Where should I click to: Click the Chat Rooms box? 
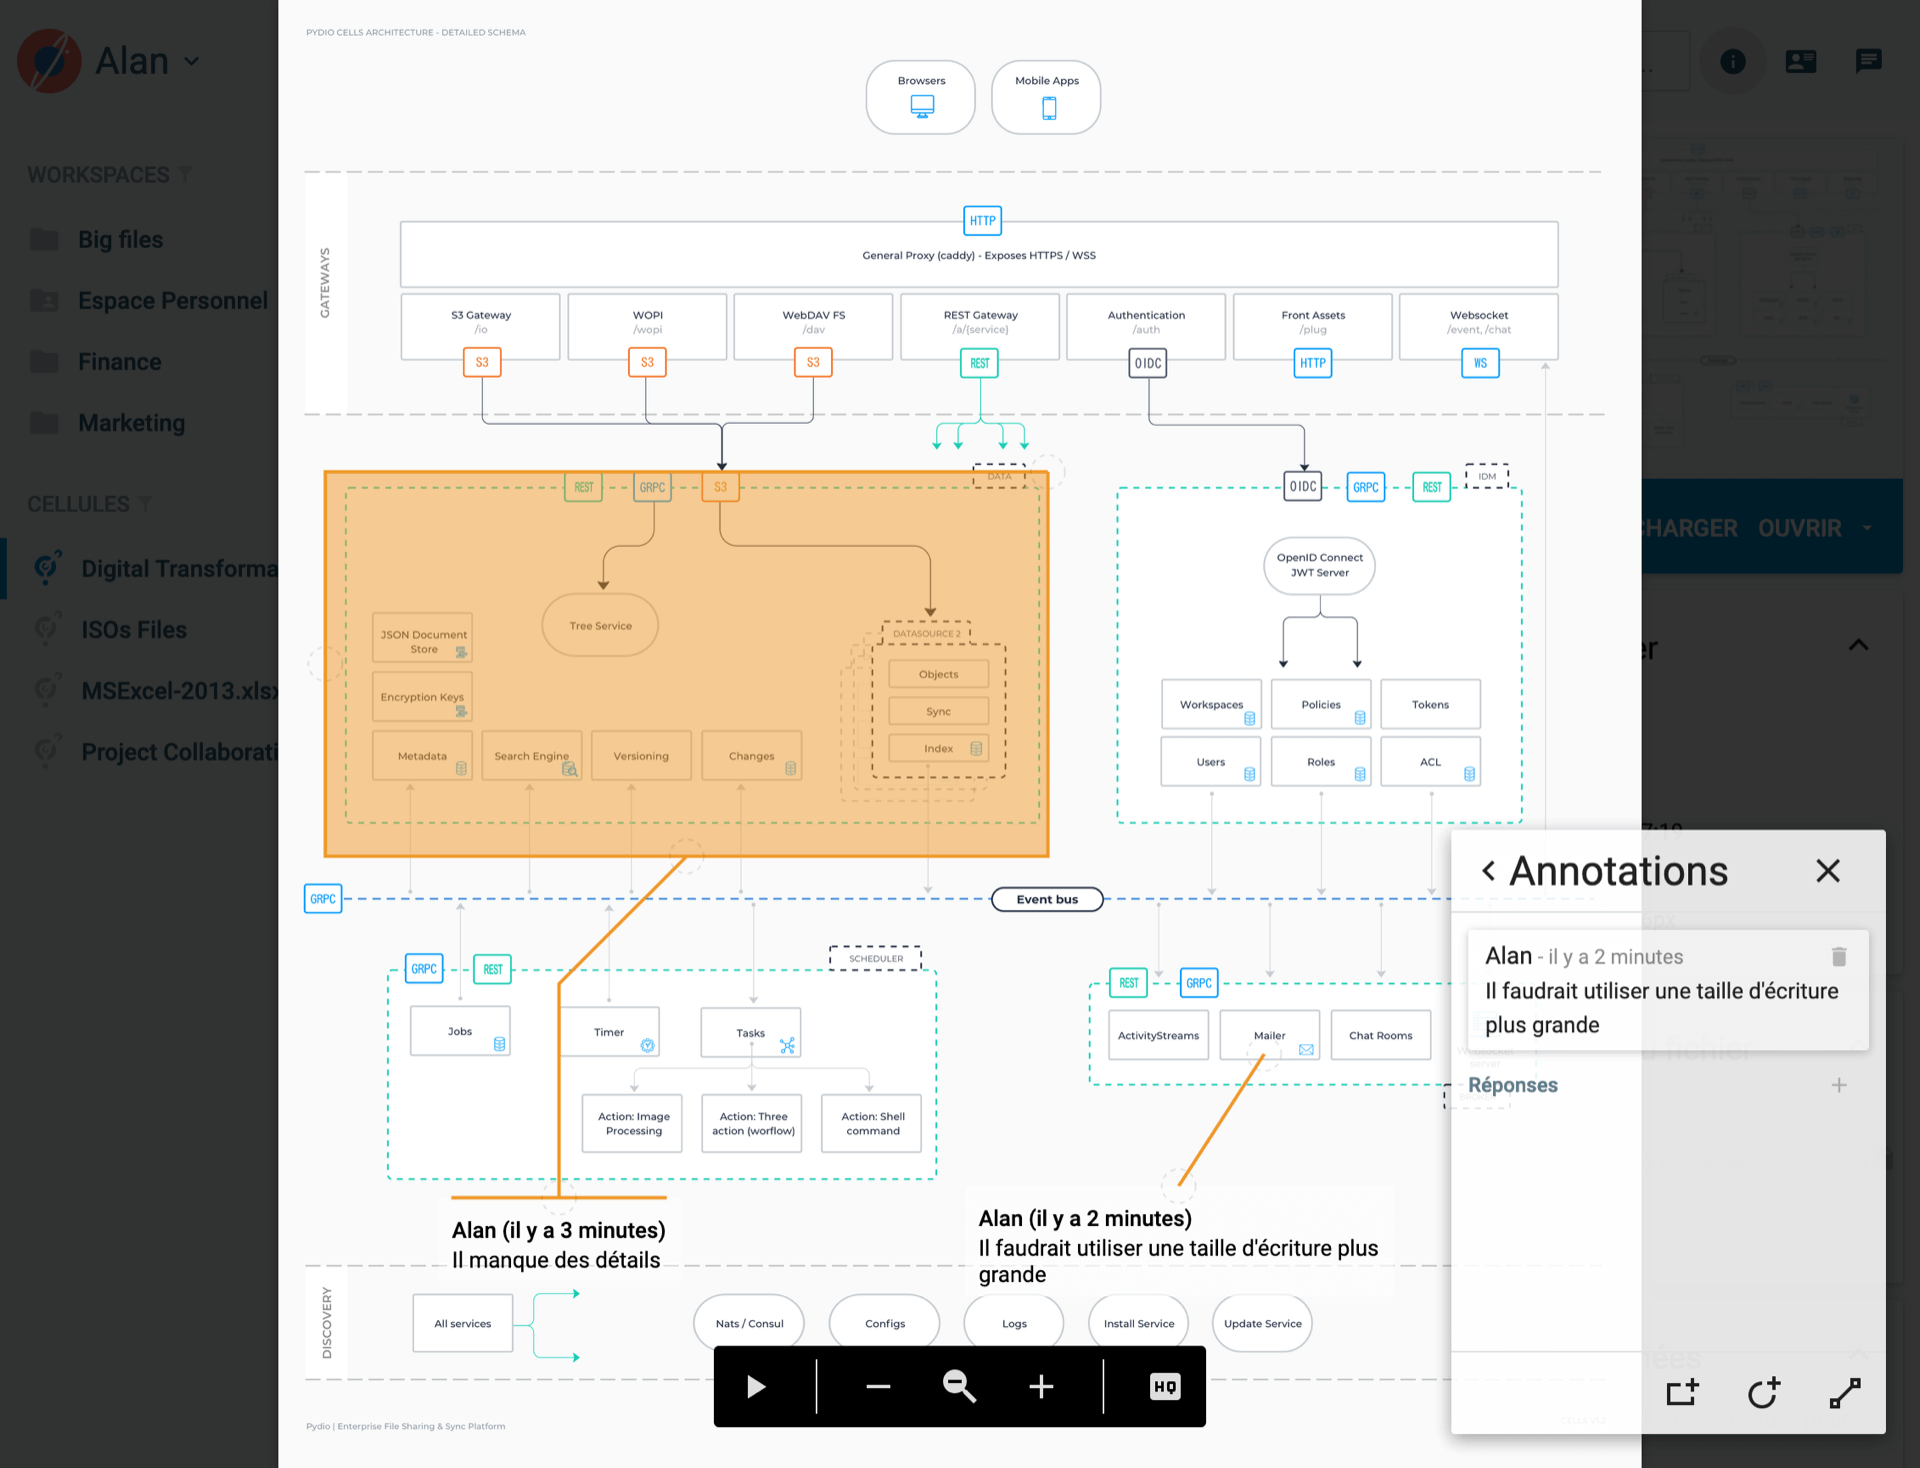click(x=1380, y=1035)
